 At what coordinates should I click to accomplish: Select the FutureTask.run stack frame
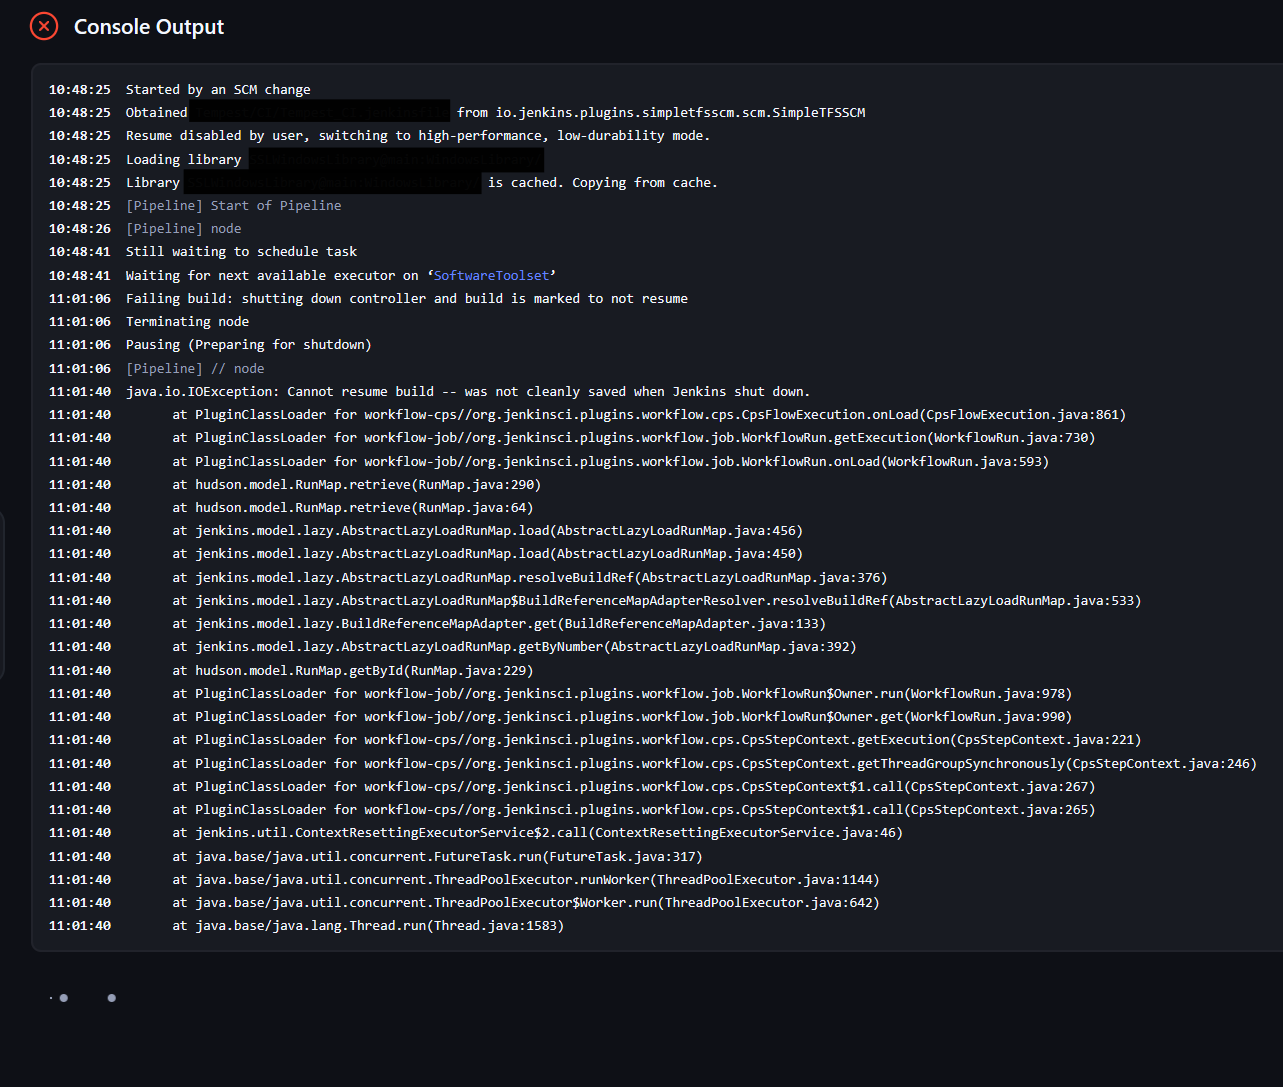click(x=436, y=857)
